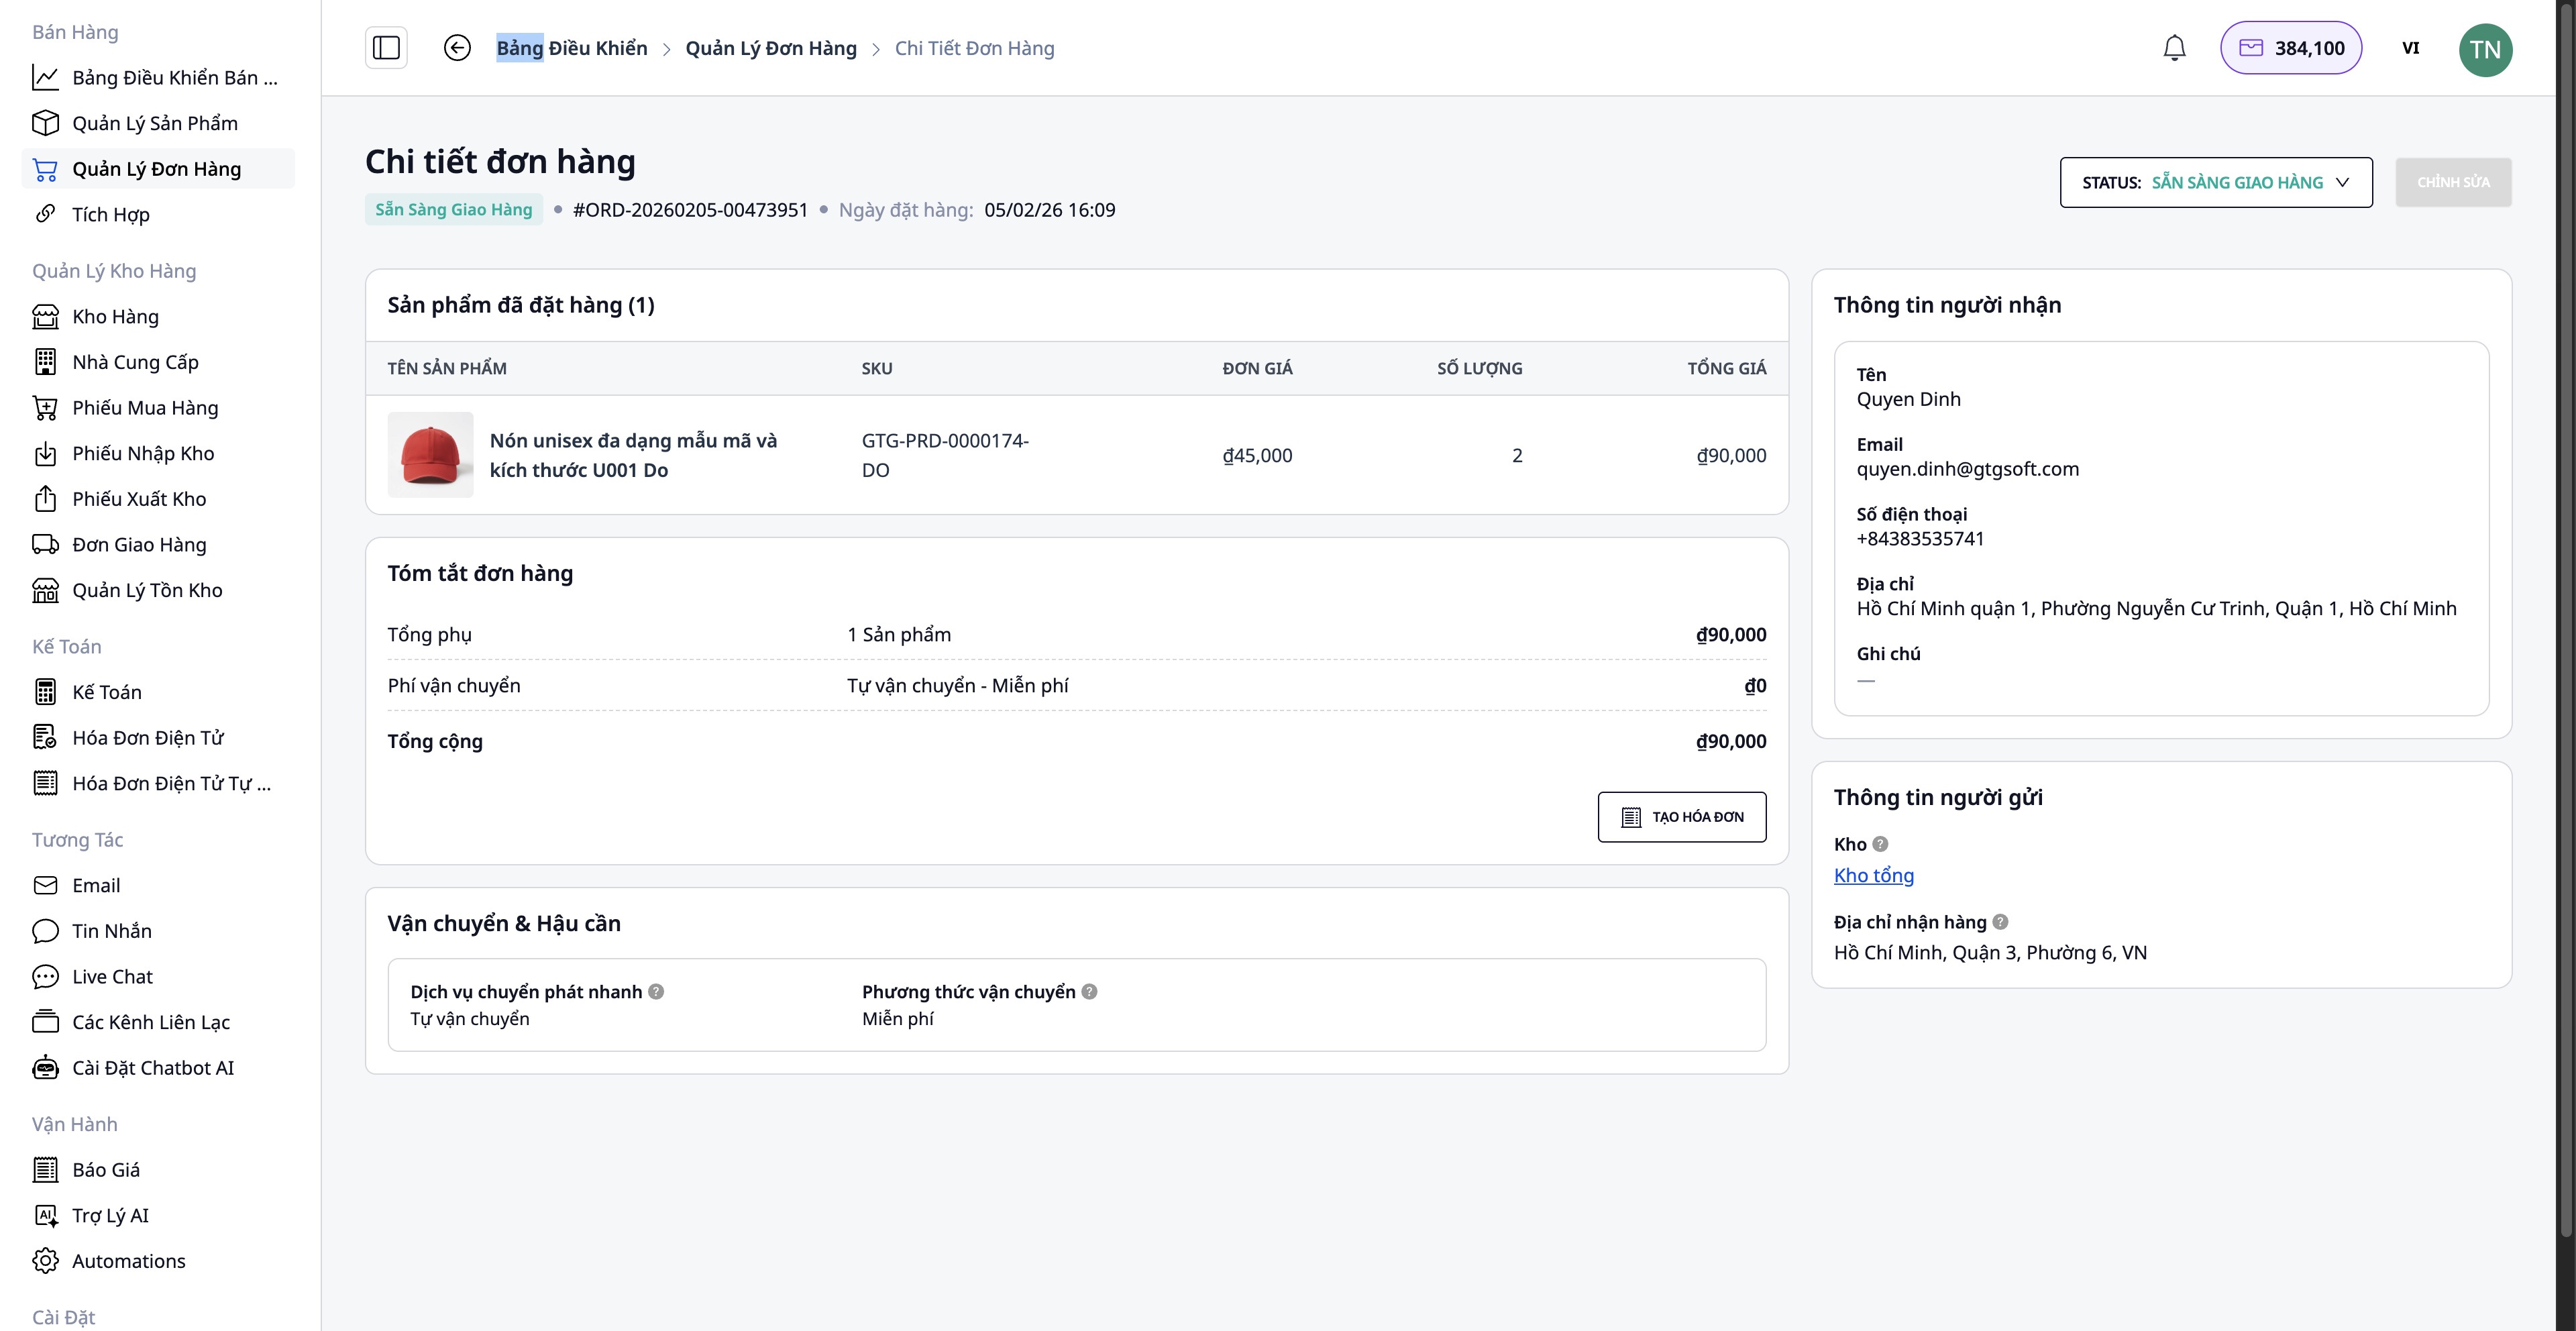Viewport: 2576px width, 1331px height.
Task: Open the TN user avatar menu
Action: (2485, 50)
